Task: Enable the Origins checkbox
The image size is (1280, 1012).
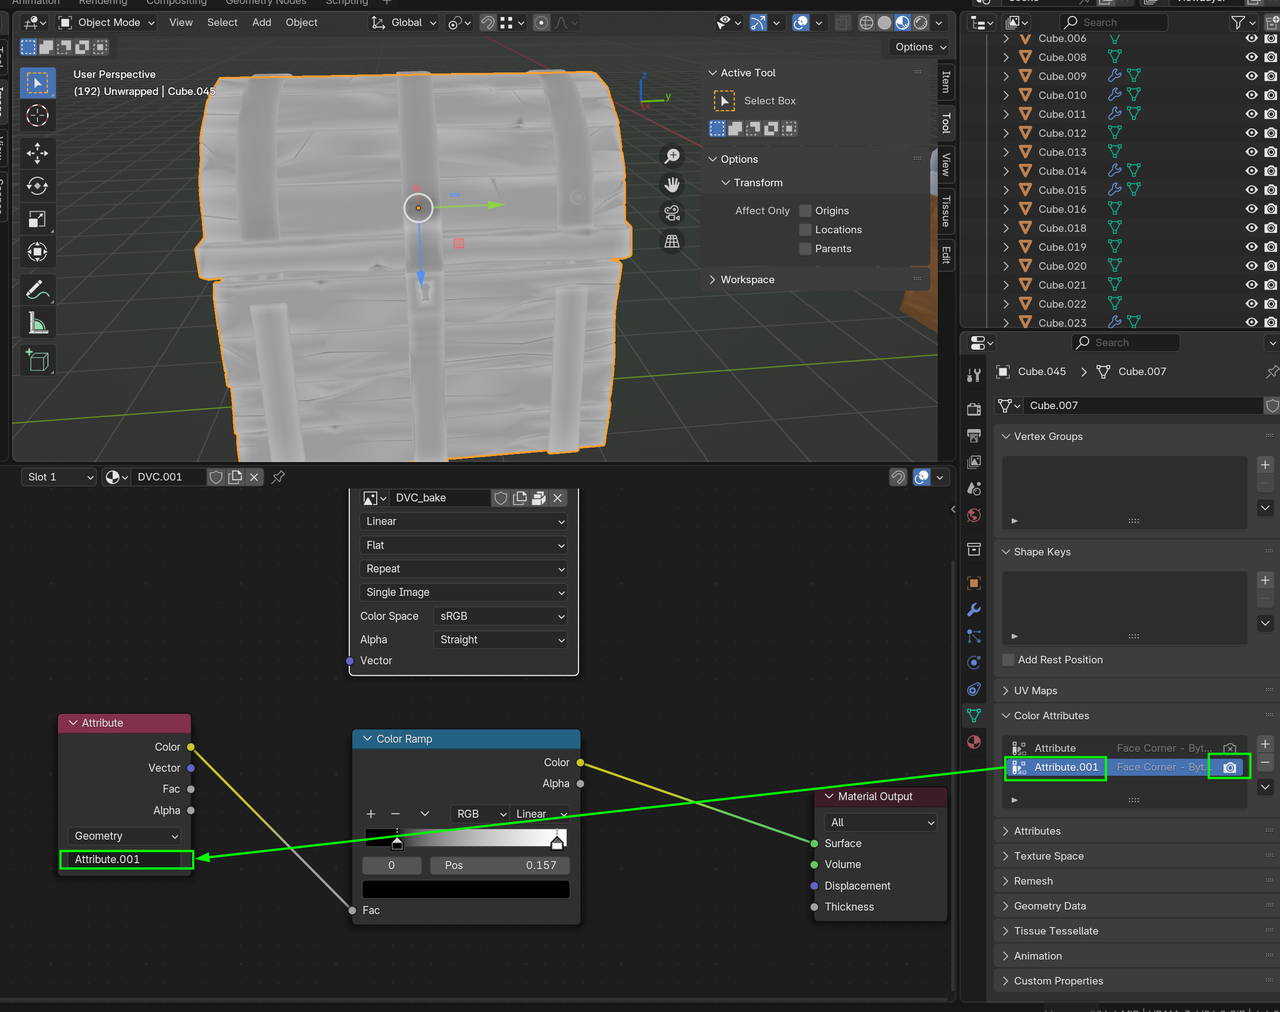Action: pos(805,211)
